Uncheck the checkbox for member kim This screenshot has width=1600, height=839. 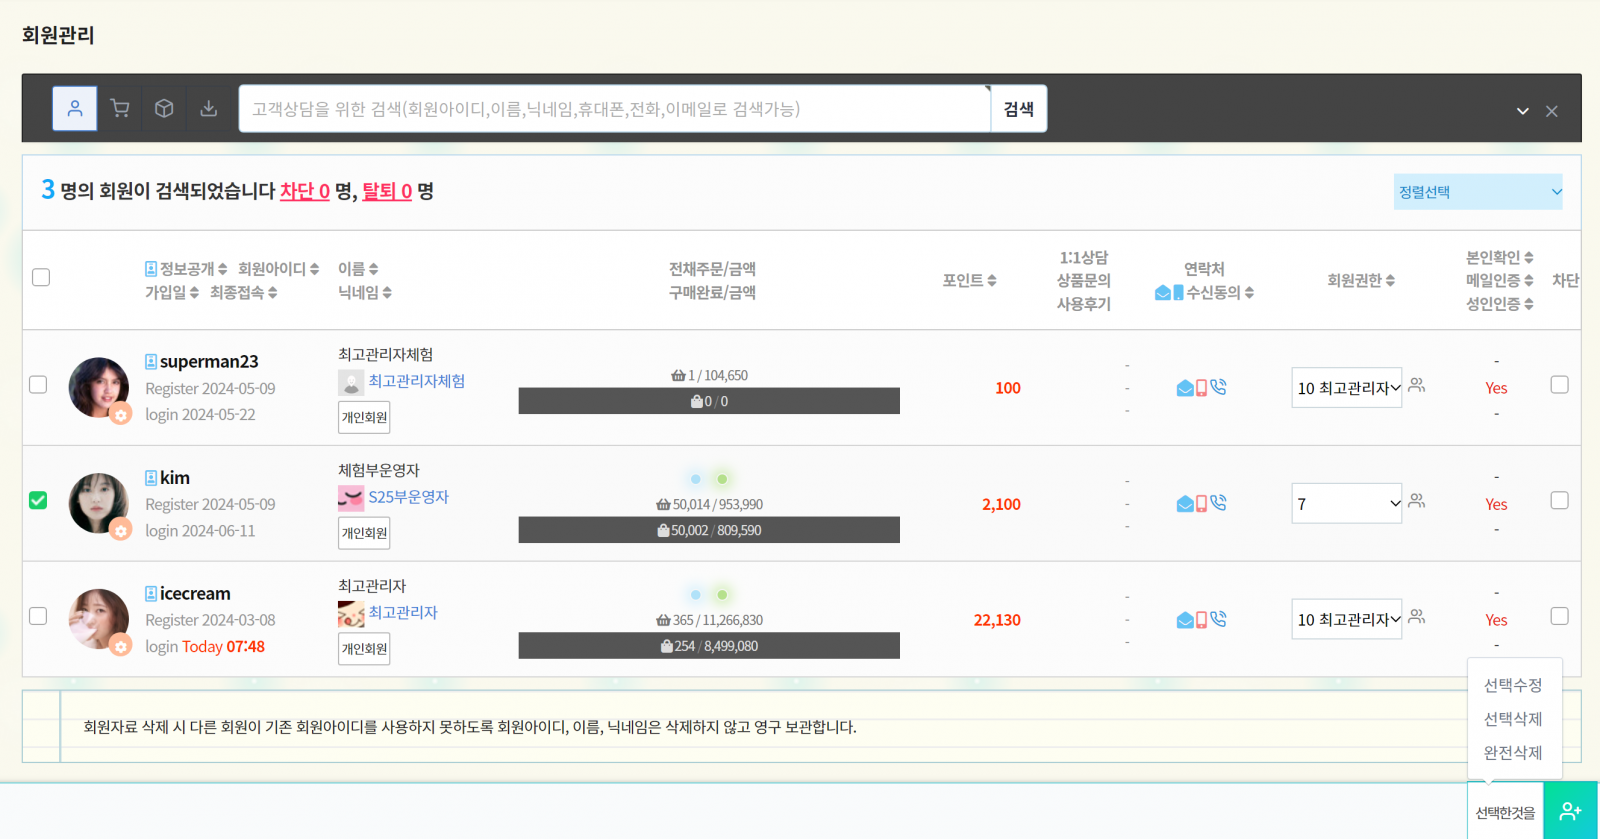pyautogui.click(x=38, y=500)
